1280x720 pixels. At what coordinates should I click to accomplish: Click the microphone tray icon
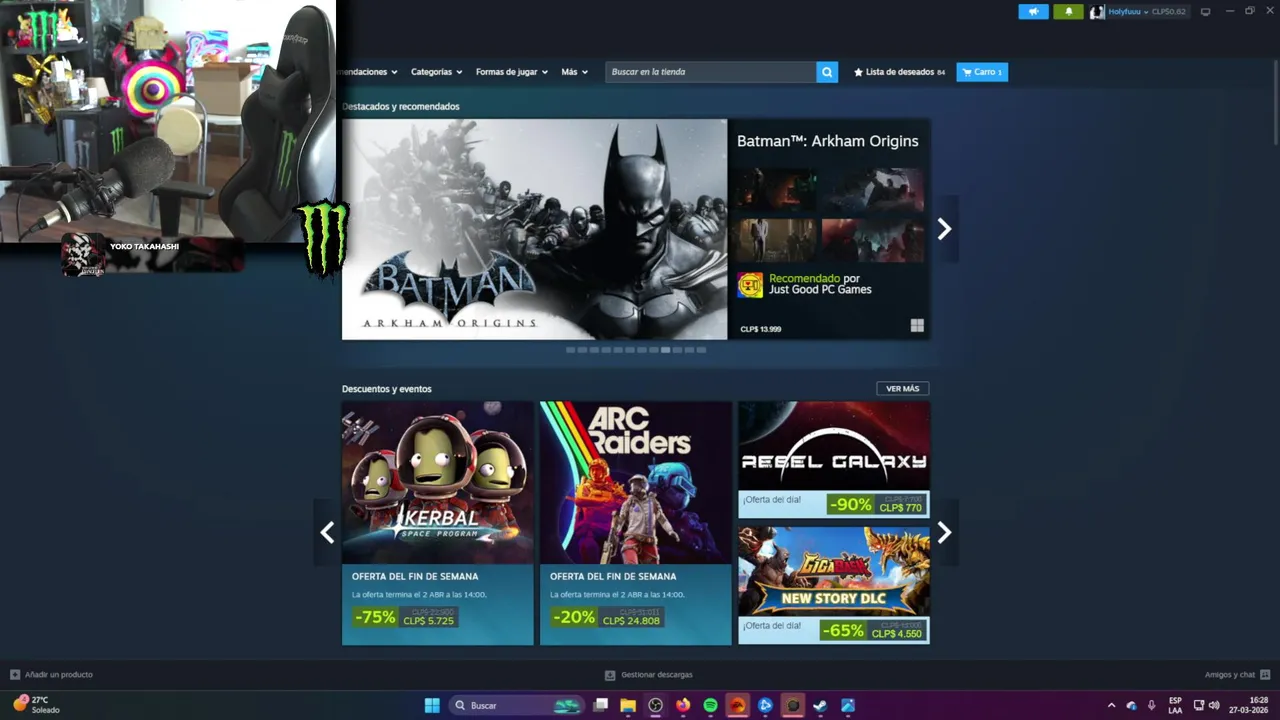1151,705
